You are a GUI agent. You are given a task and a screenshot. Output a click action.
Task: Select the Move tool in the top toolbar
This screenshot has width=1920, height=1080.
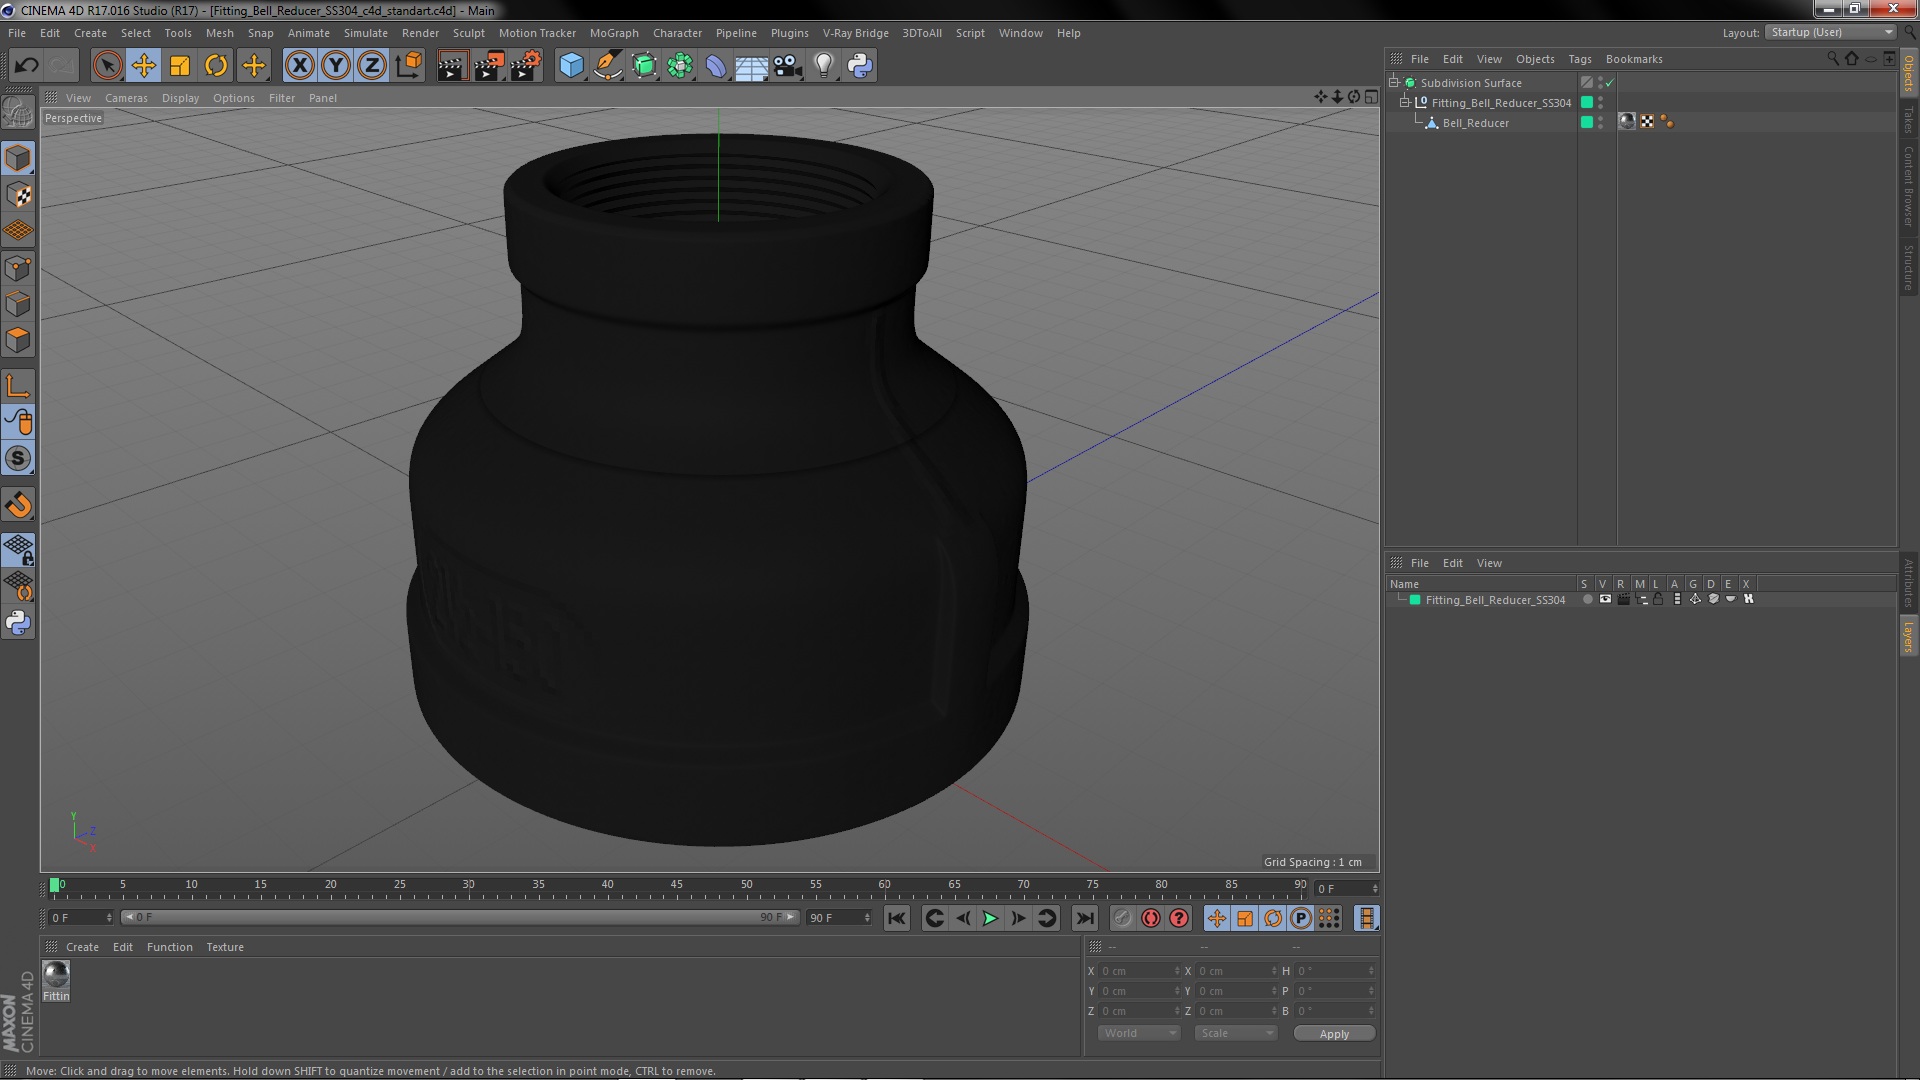click(143, 66)
